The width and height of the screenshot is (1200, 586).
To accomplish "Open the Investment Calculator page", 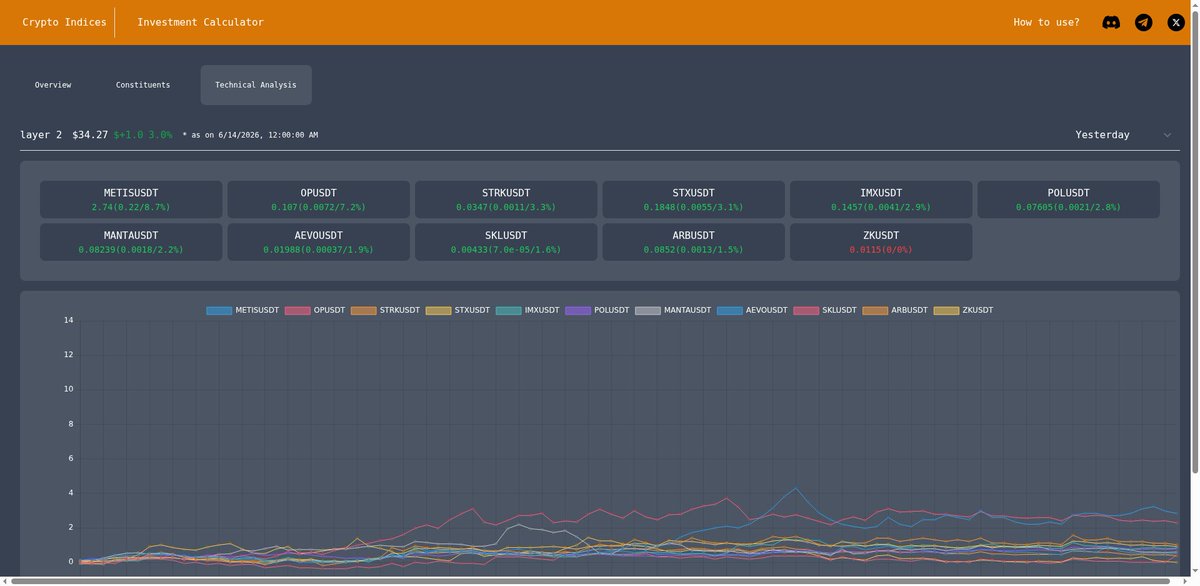I will 200,22.
